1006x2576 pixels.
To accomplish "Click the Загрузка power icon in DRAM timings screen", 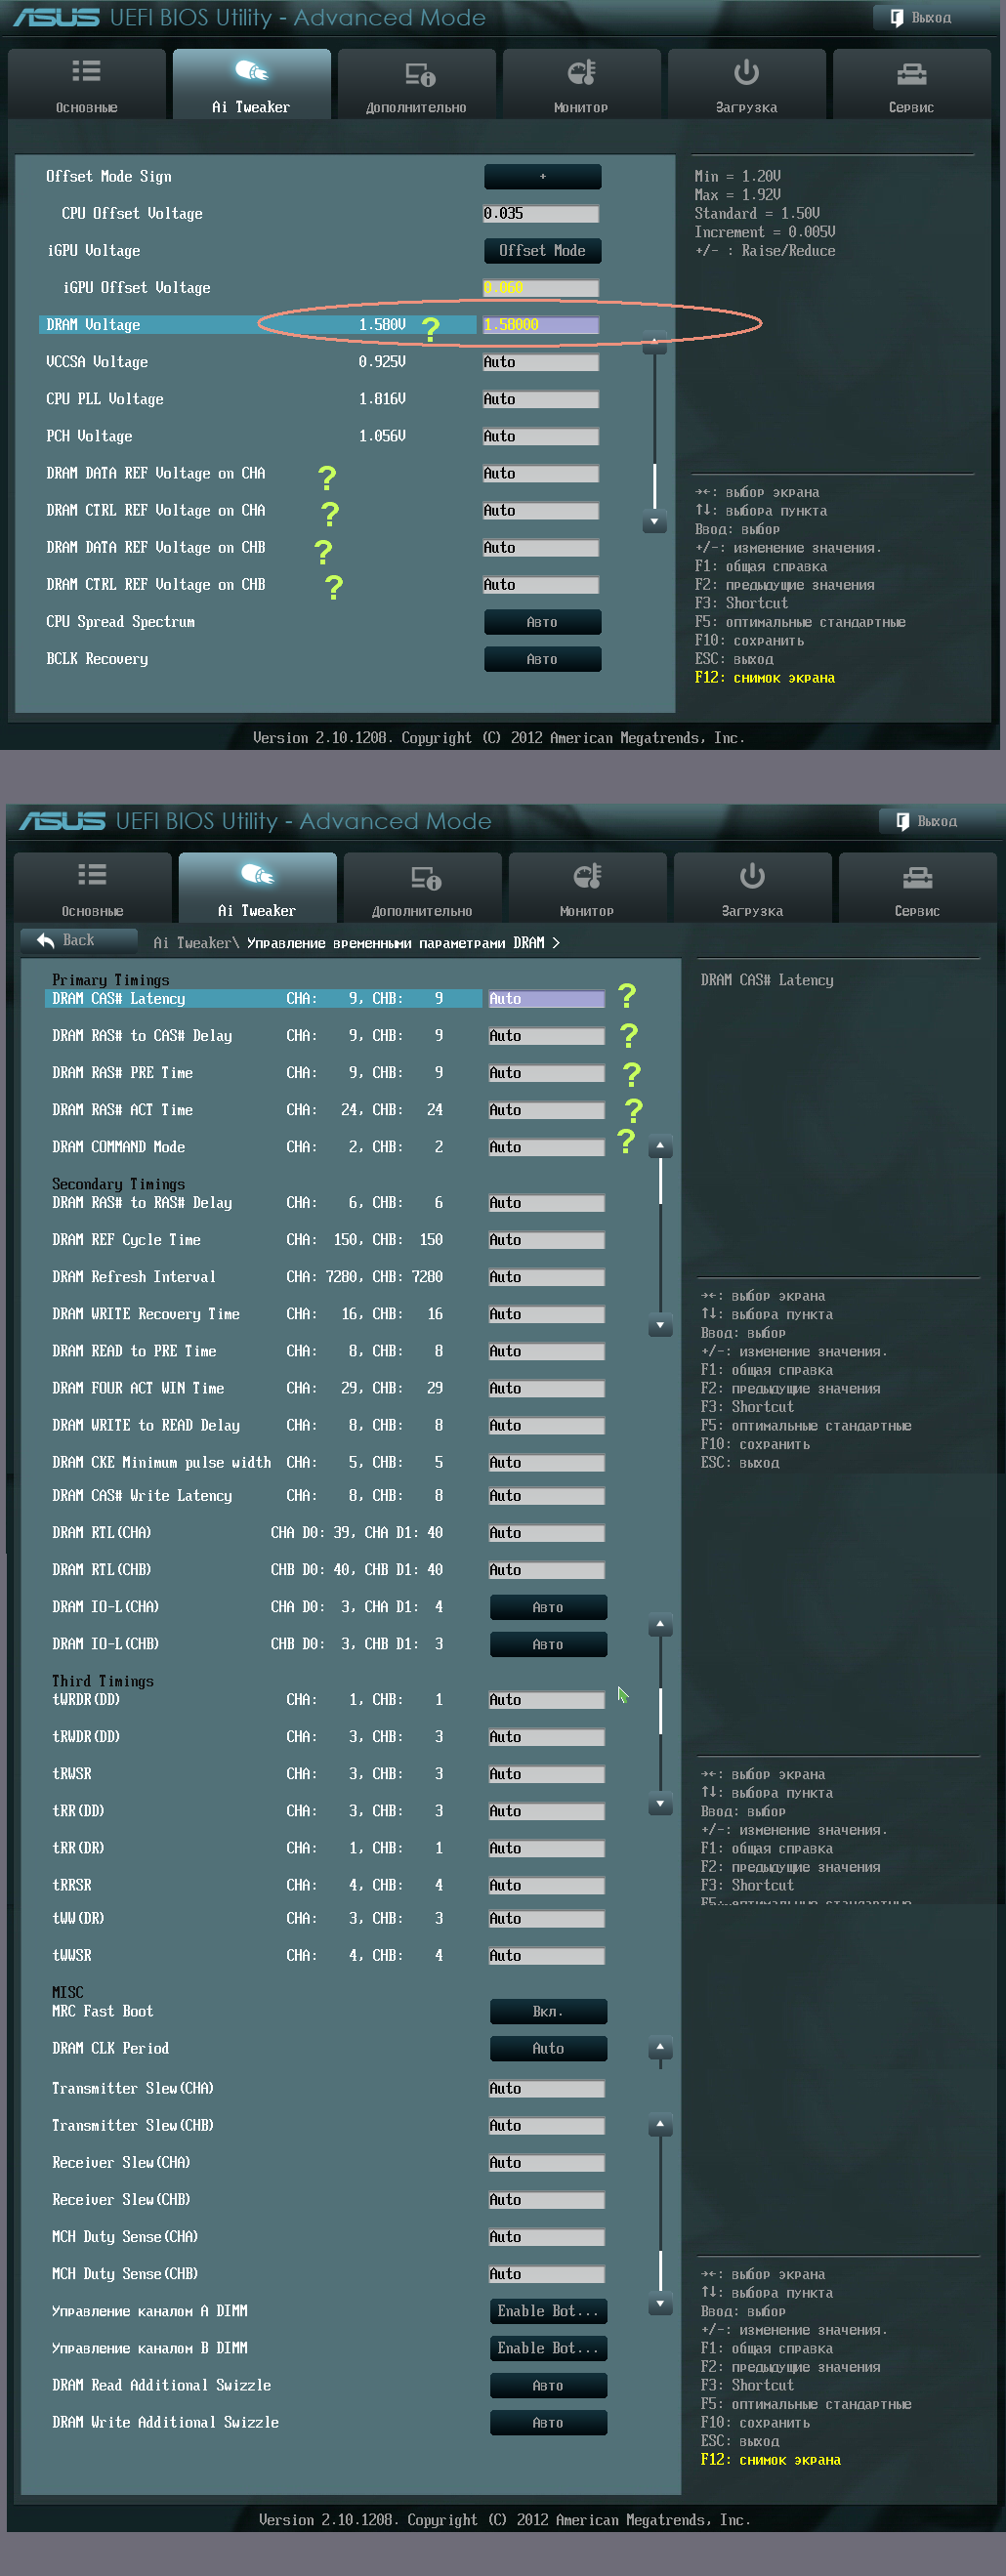I will point(752,876).
